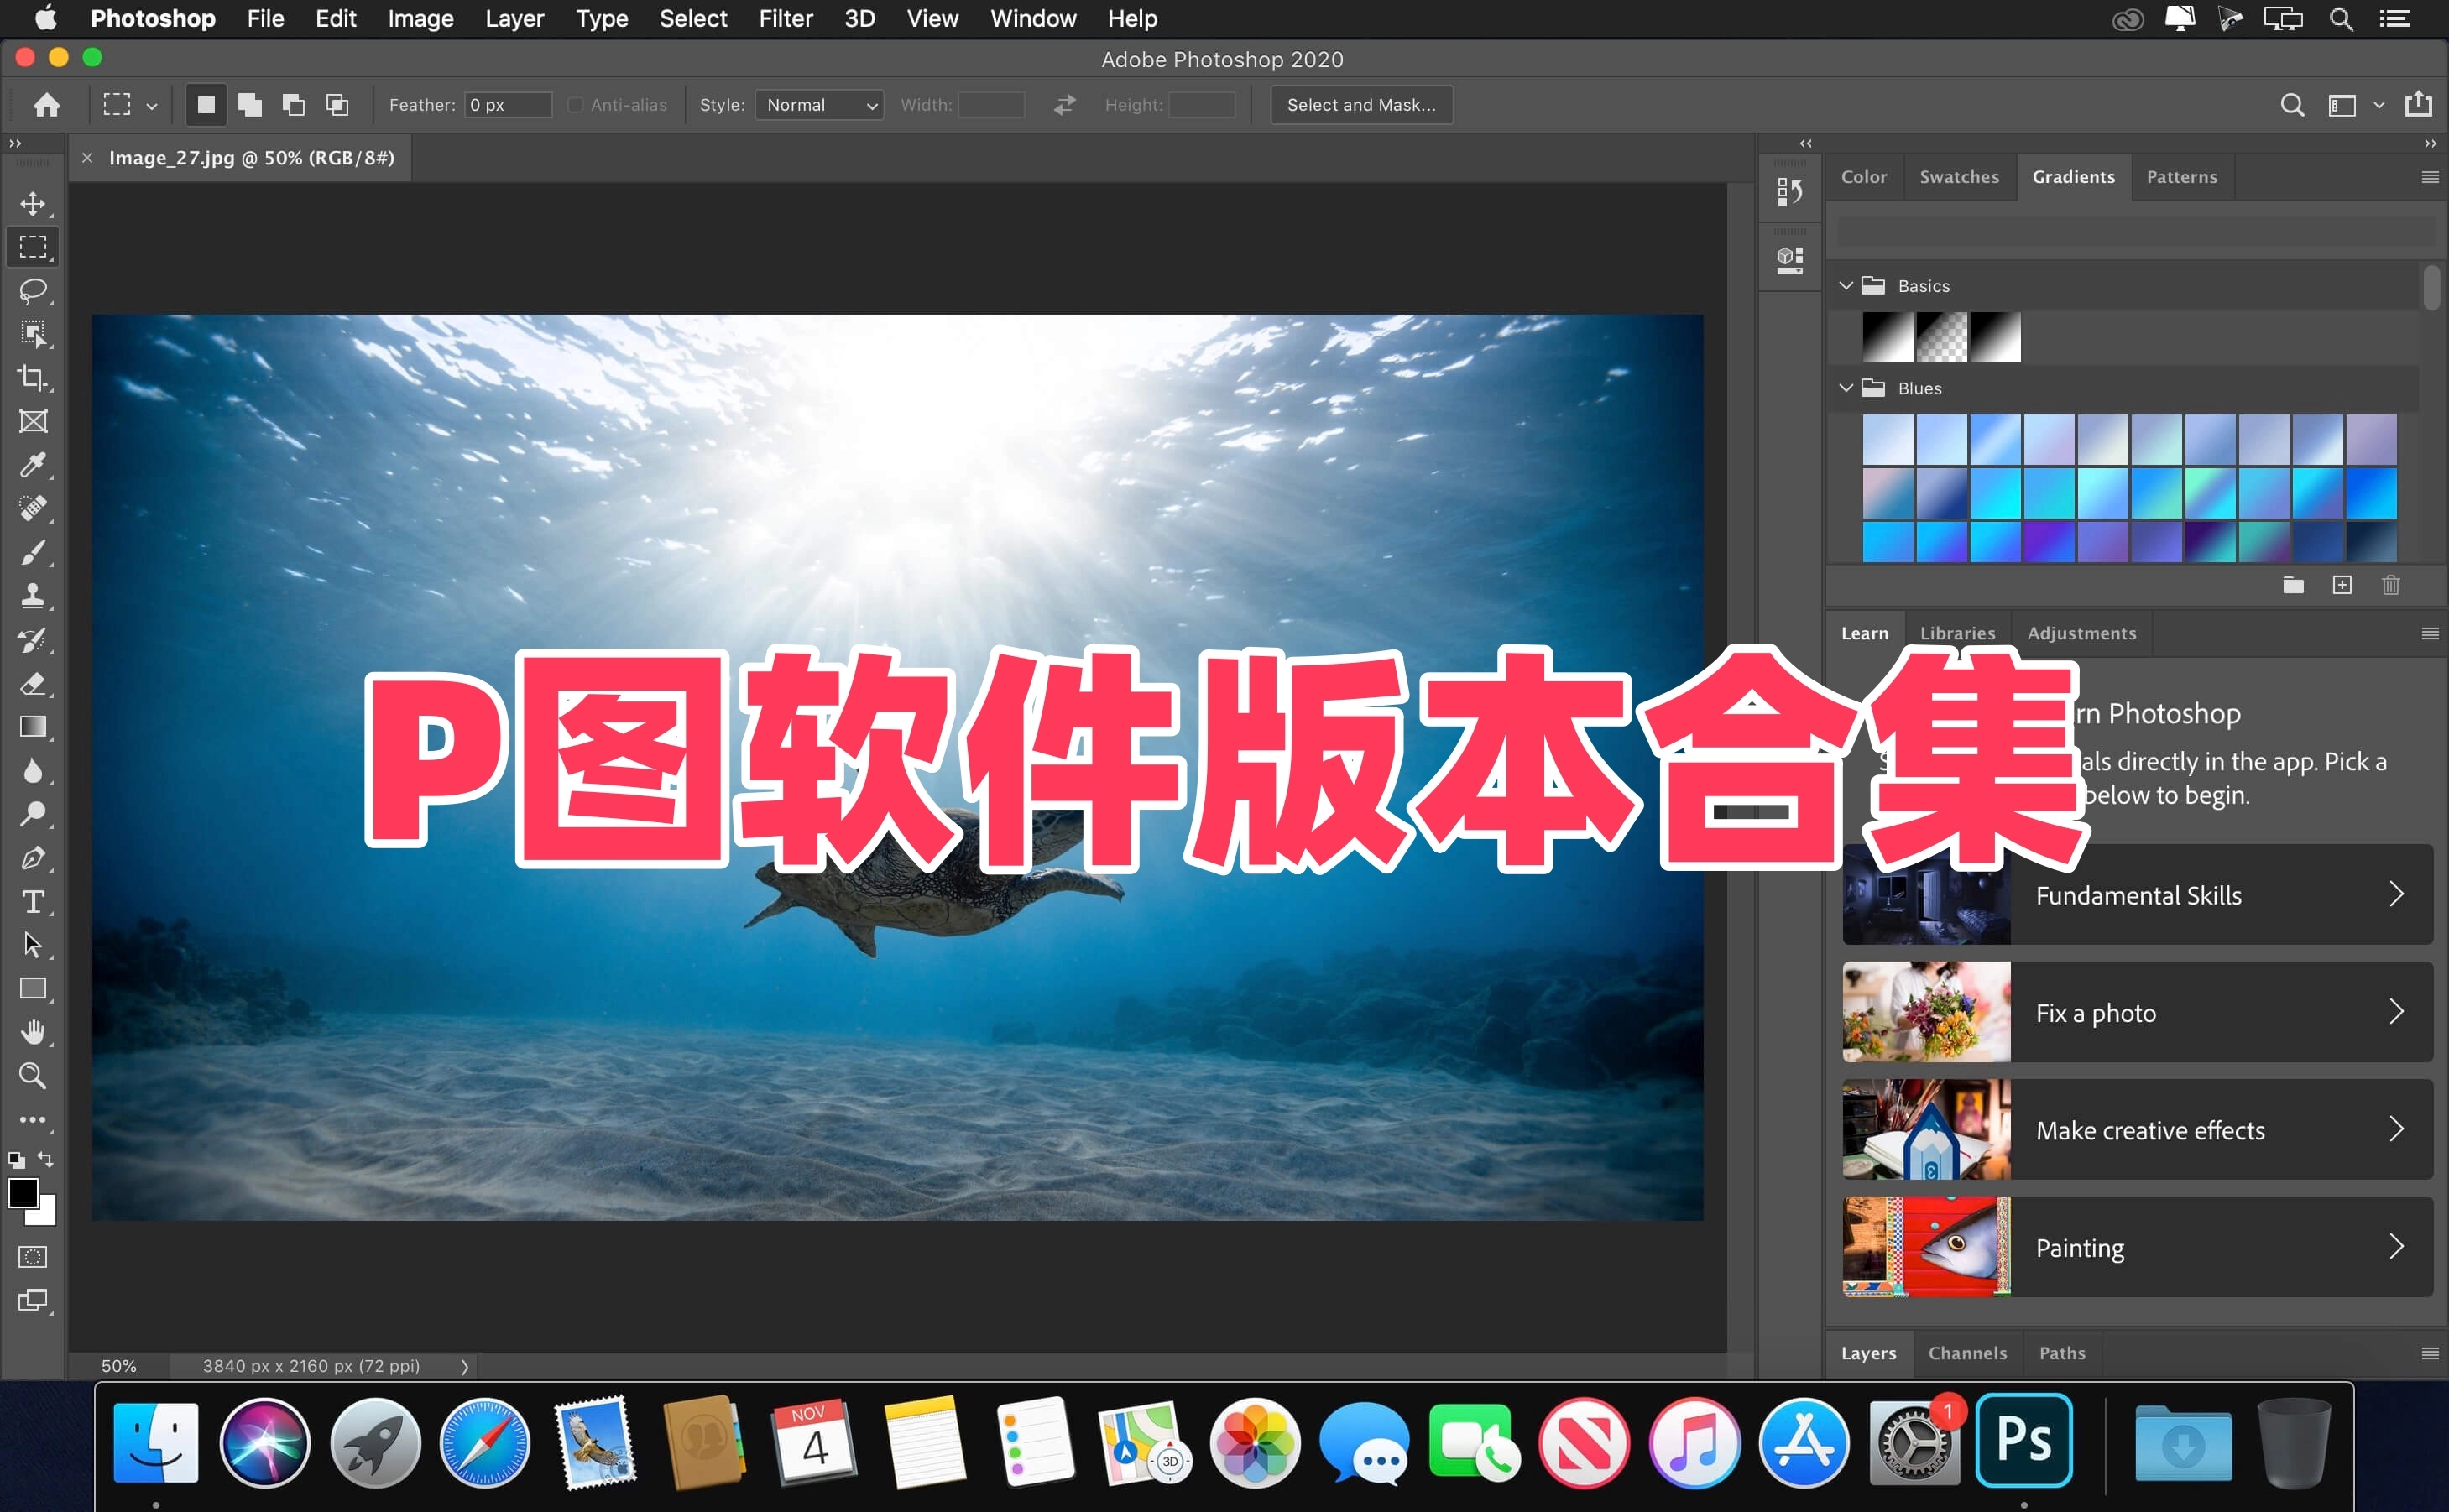Collapse the Blues gradient folder

tap(1846, 388)
